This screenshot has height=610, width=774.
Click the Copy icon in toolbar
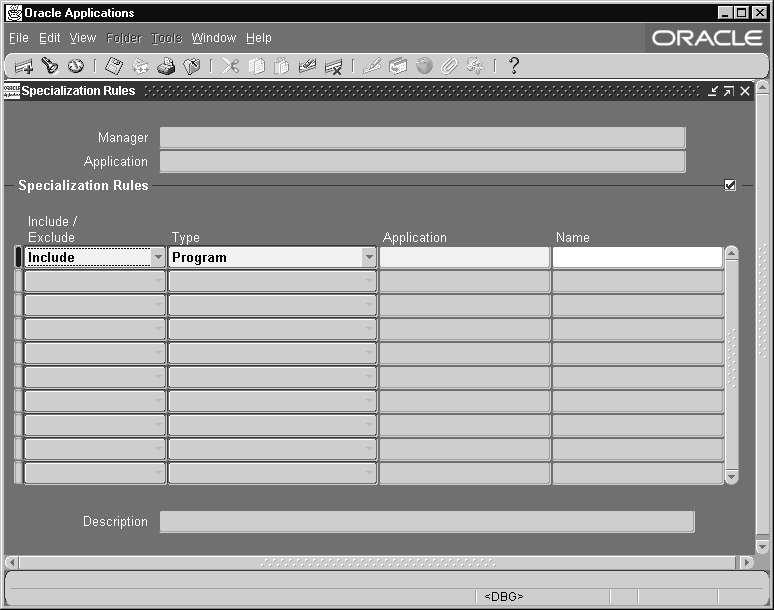256,66
